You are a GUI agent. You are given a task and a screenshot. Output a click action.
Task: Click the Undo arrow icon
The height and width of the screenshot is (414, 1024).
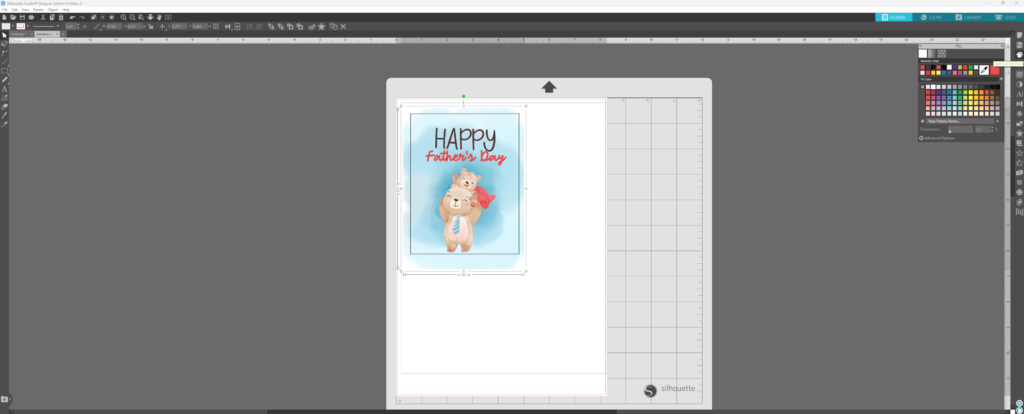coord(72,17)
